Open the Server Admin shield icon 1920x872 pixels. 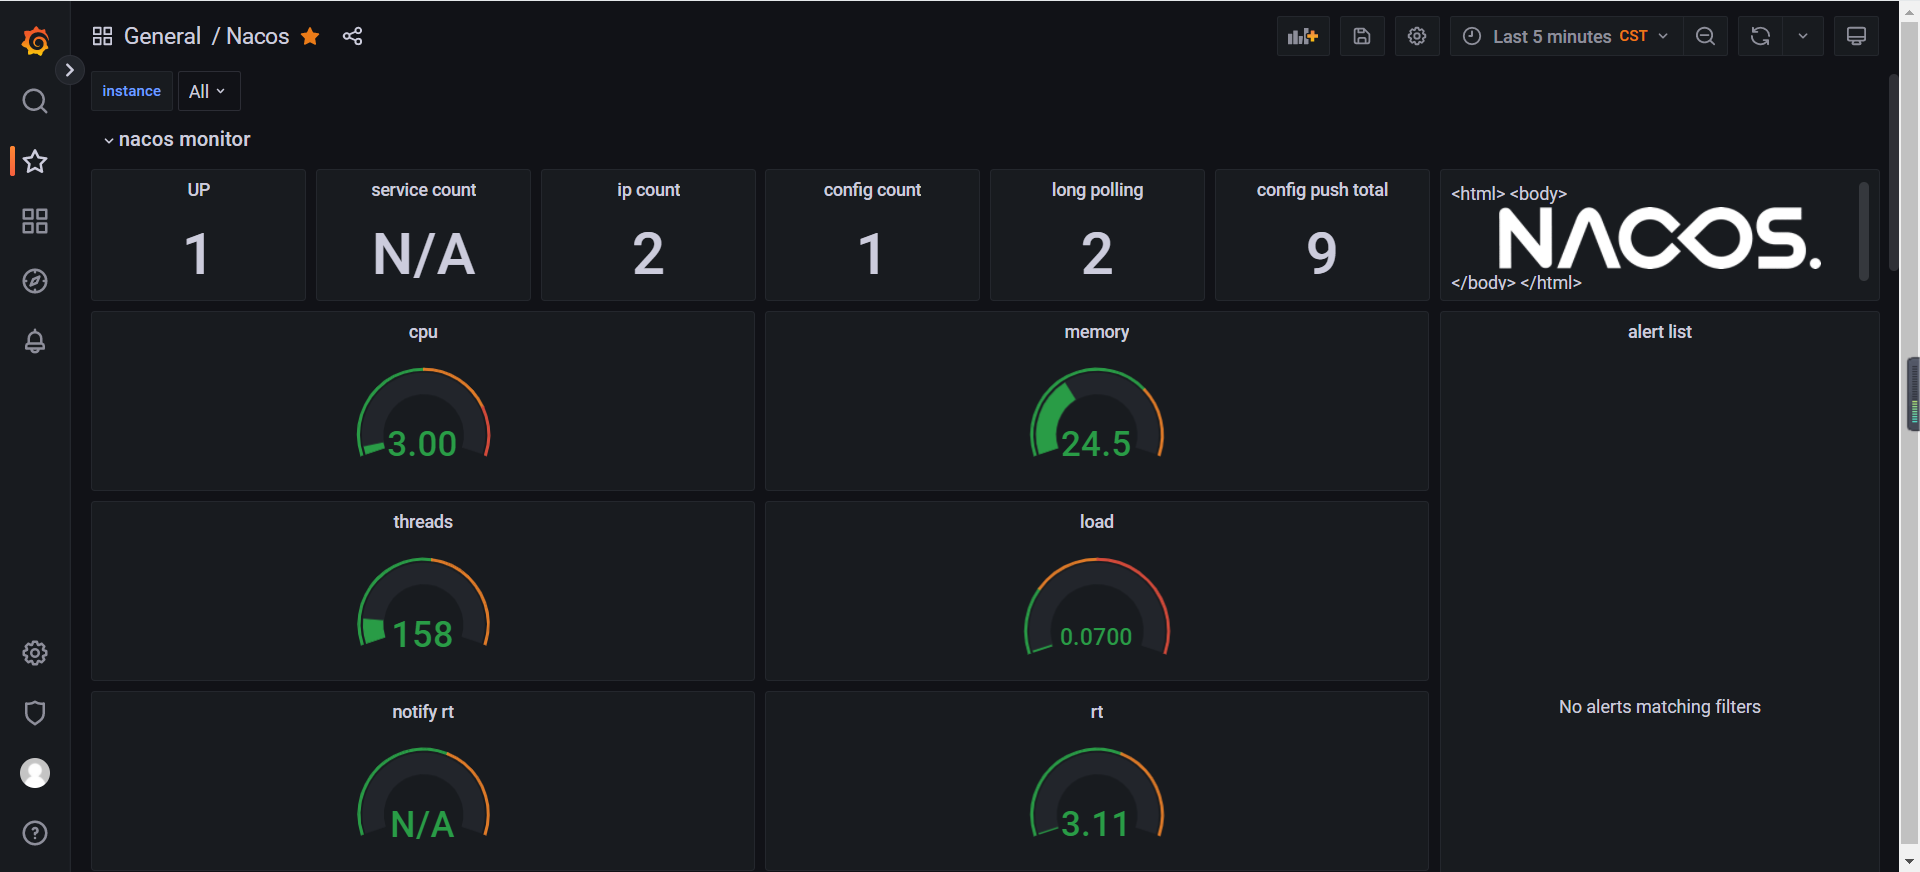tap(35, 713)
